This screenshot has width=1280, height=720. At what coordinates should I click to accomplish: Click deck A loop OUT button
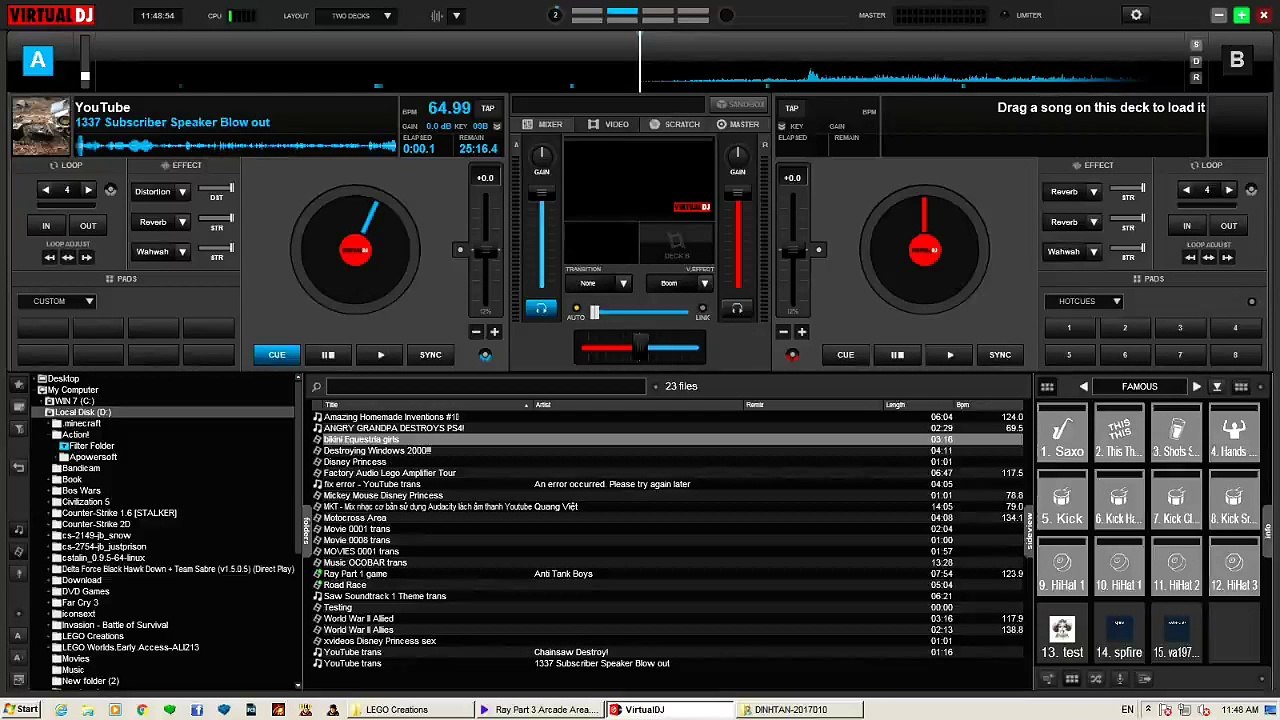pyautogui.click(x=88, y=226)
